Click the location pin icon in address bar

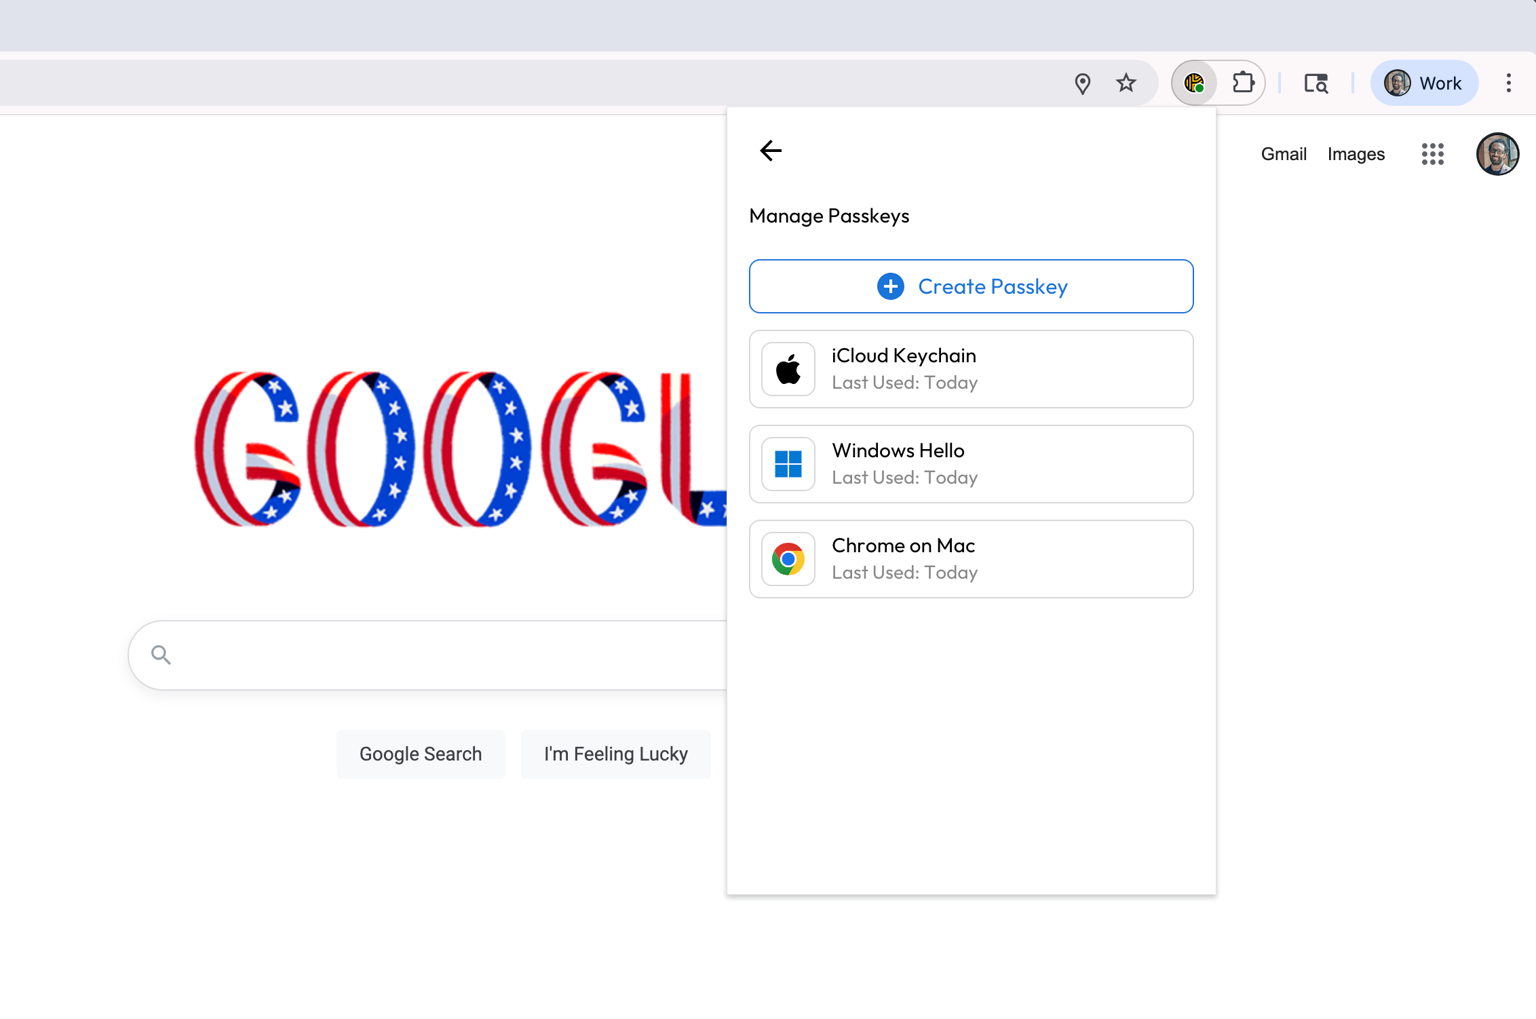coord(1082,84)
